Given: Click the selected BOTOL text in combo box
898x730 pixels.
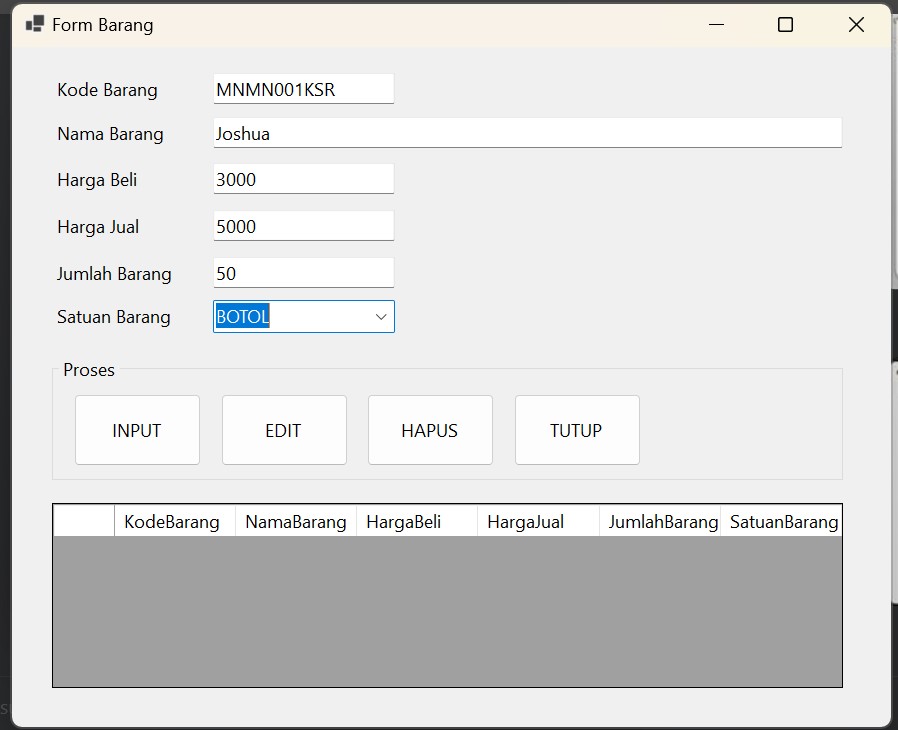Looking at the screenshot, I should click(243, 317).
